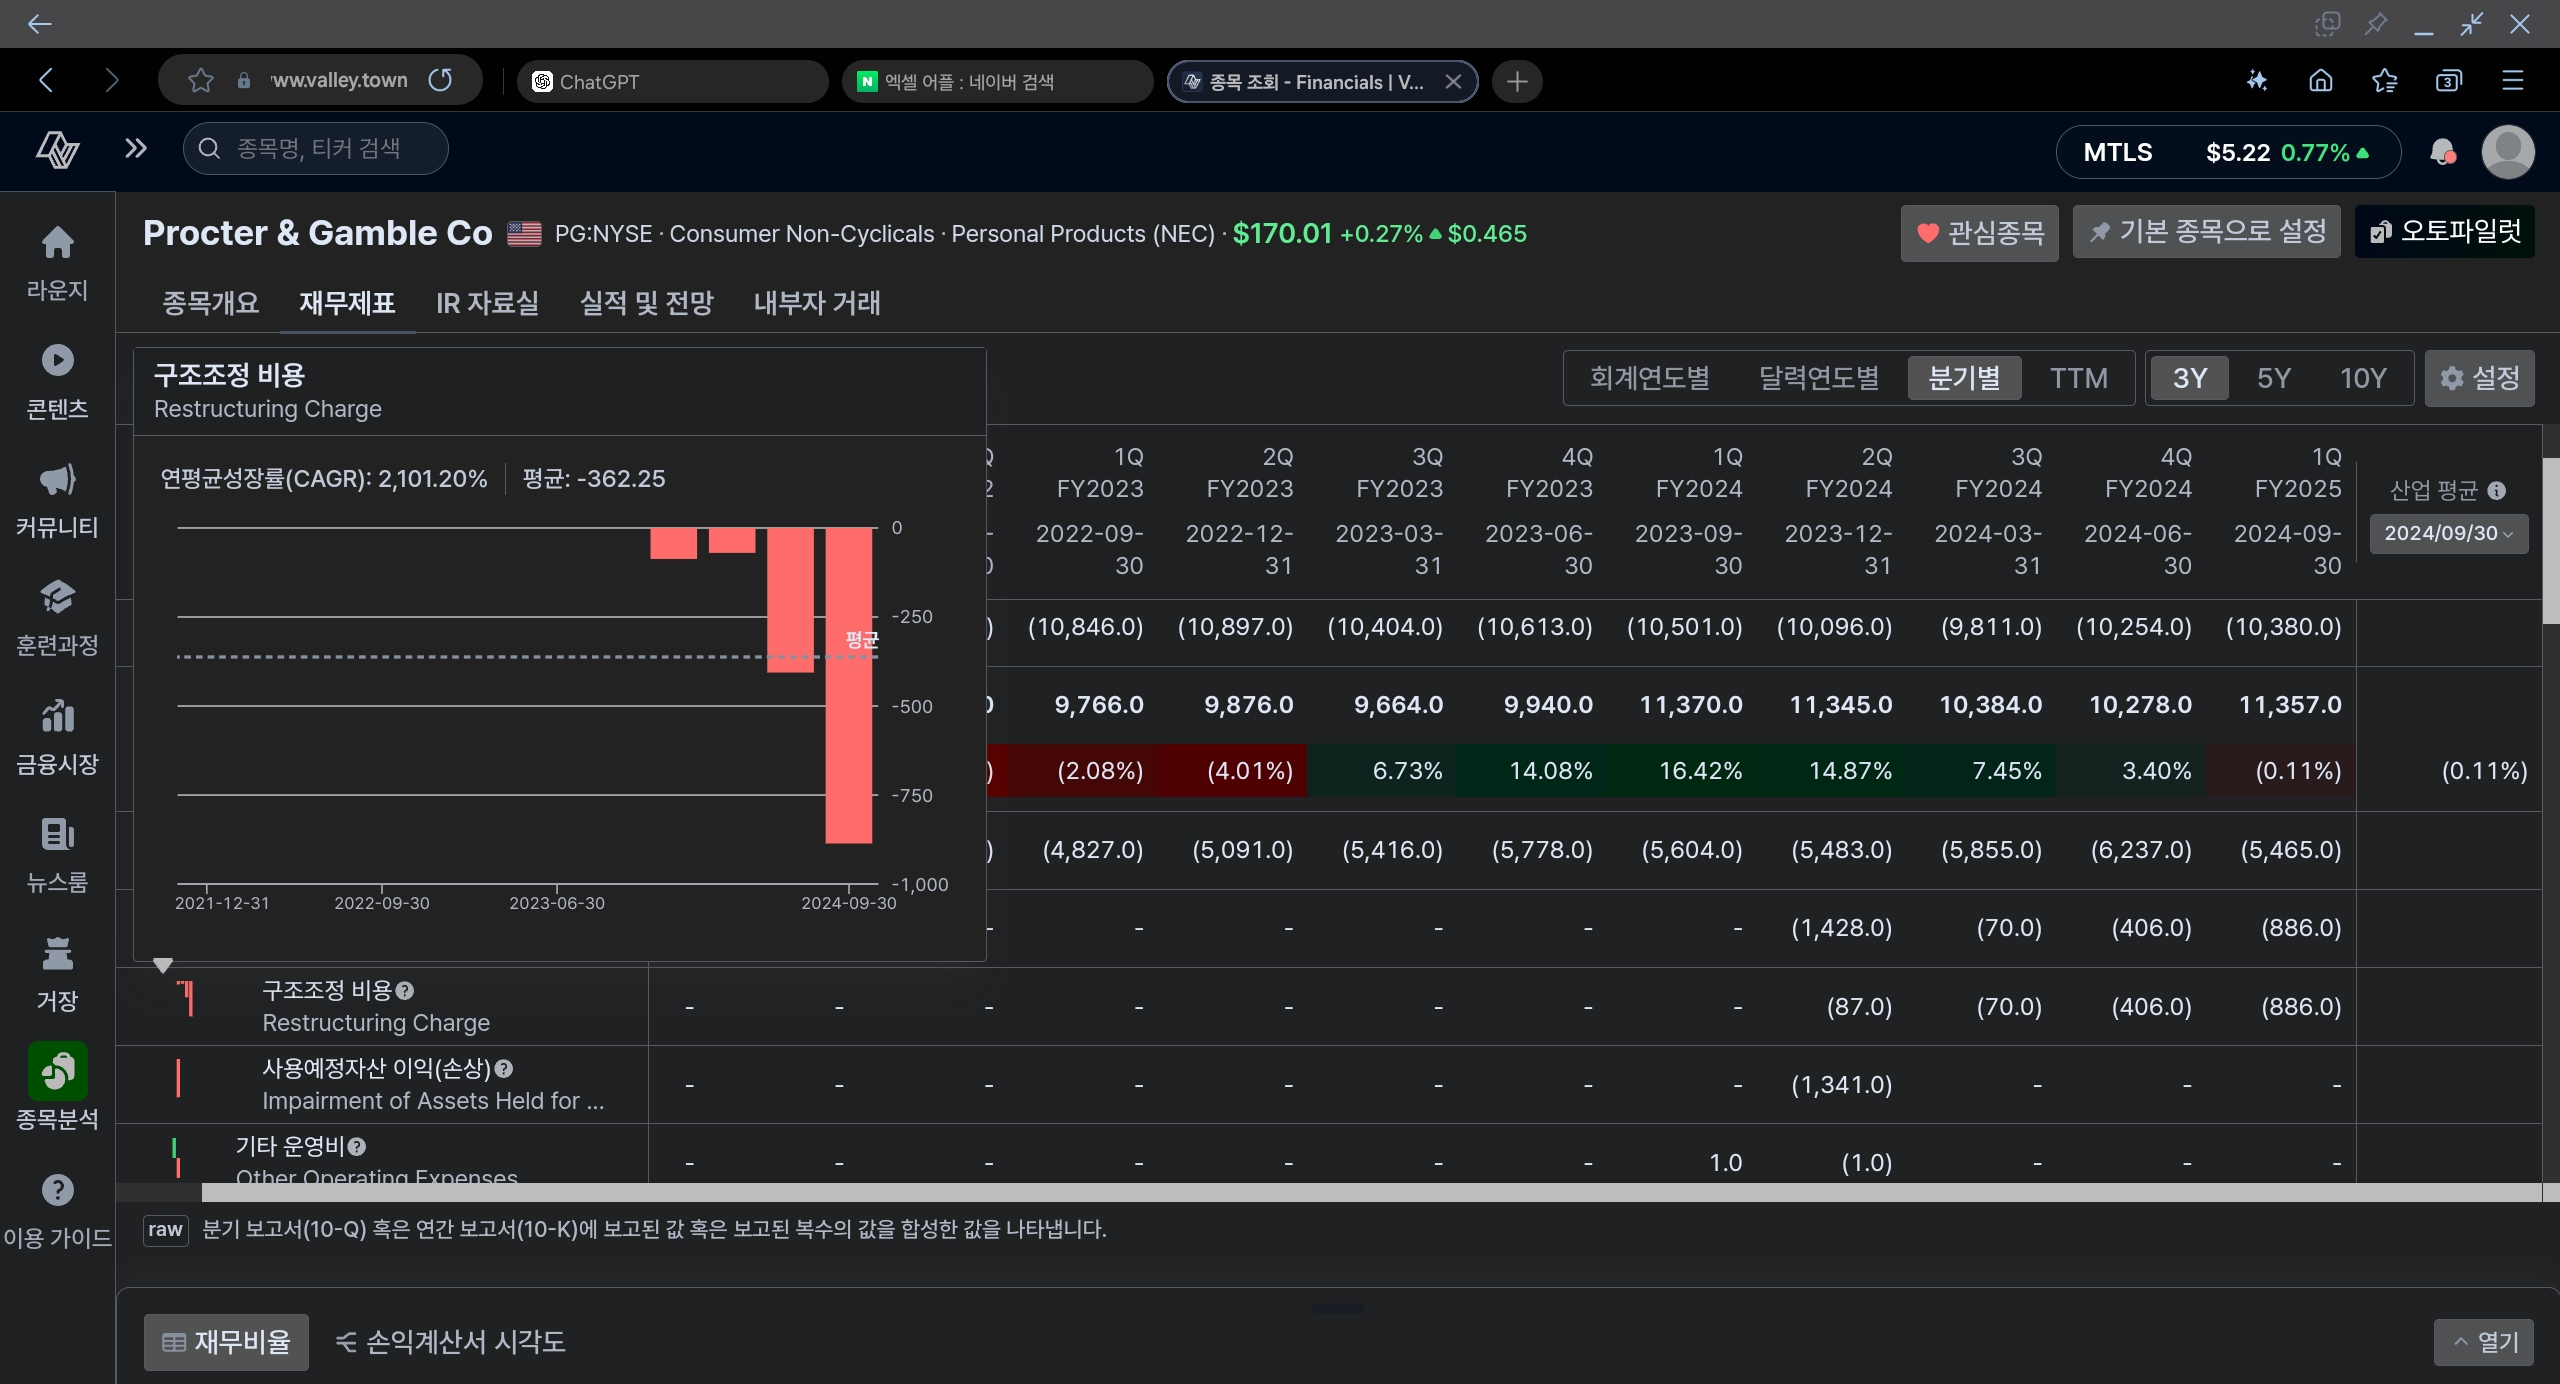Open a new browser tab with plus
This screenshot has height=1384, width=2560.
tap(1517, 81)
